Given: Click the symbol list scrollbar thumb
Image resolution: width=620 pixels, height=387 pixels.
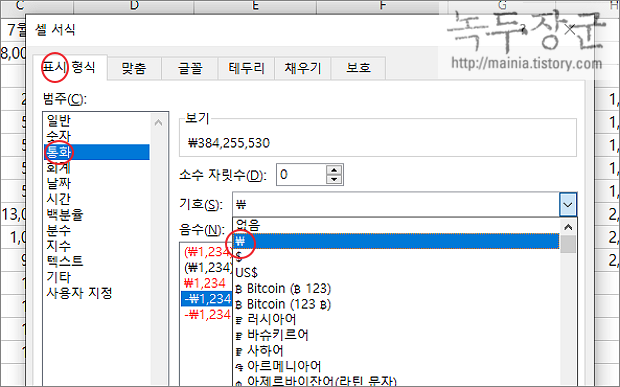Looking at the screenshot, I should pyautogui.click(x=568, y=244).
